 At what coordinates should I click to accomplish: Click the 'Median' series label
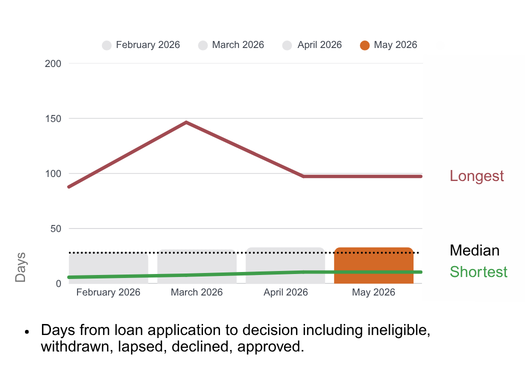click(x=474, y=250)
